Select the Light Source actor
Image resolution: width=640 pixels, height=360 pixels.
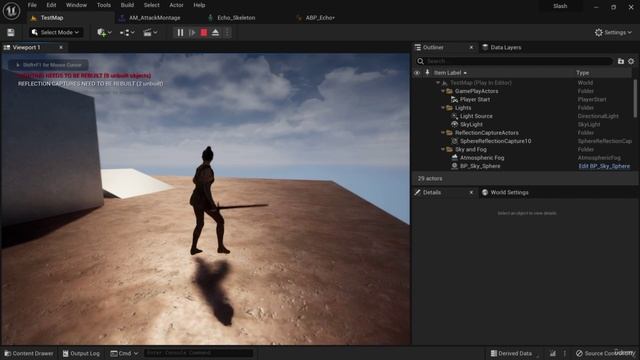click(476, 116)
